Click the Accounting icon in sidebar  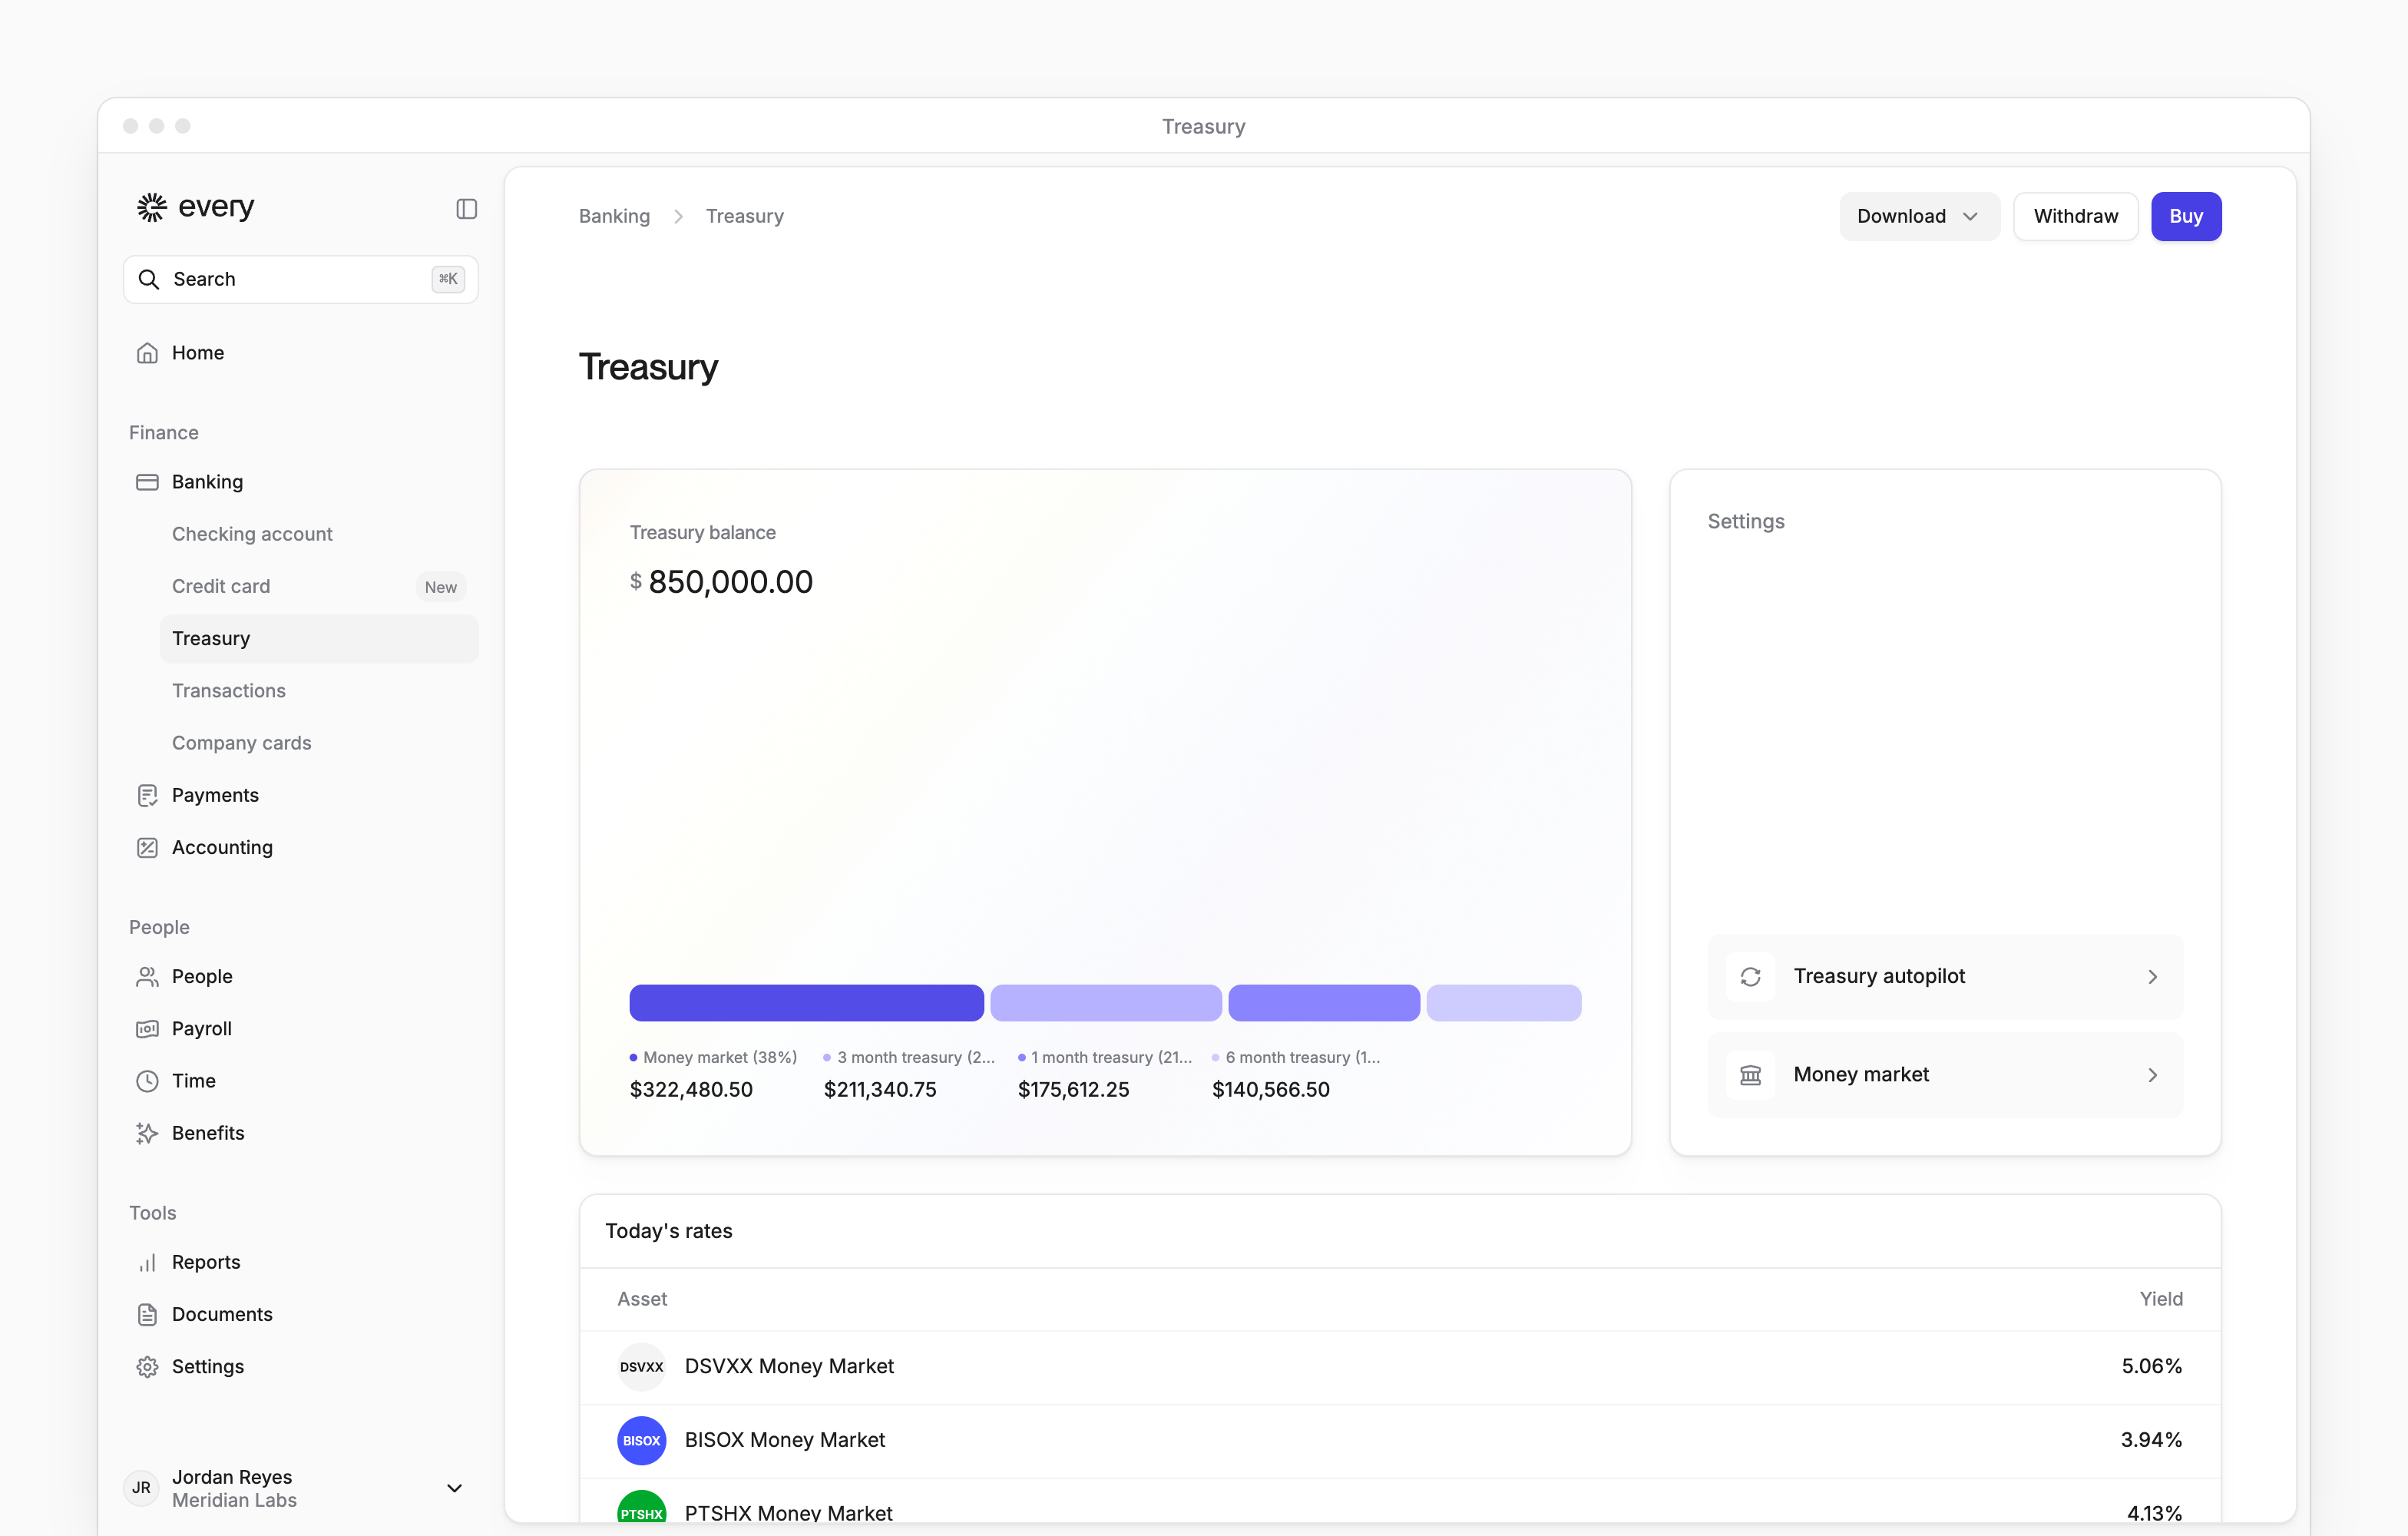(147, 847)
